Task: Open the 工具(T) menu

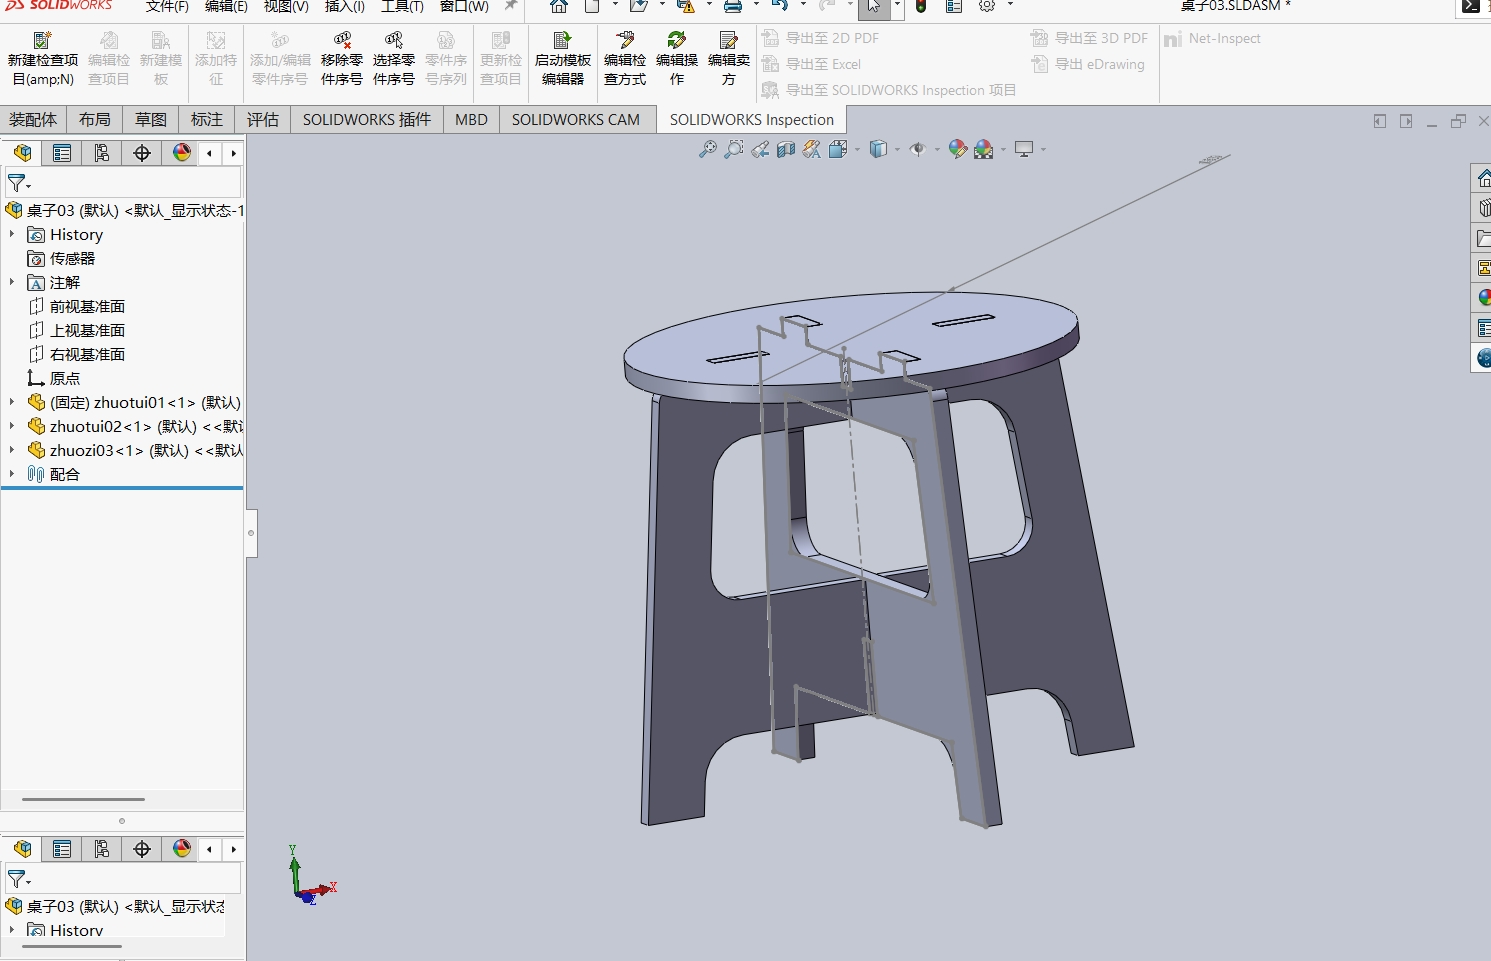Action: (x=402, y=7)
